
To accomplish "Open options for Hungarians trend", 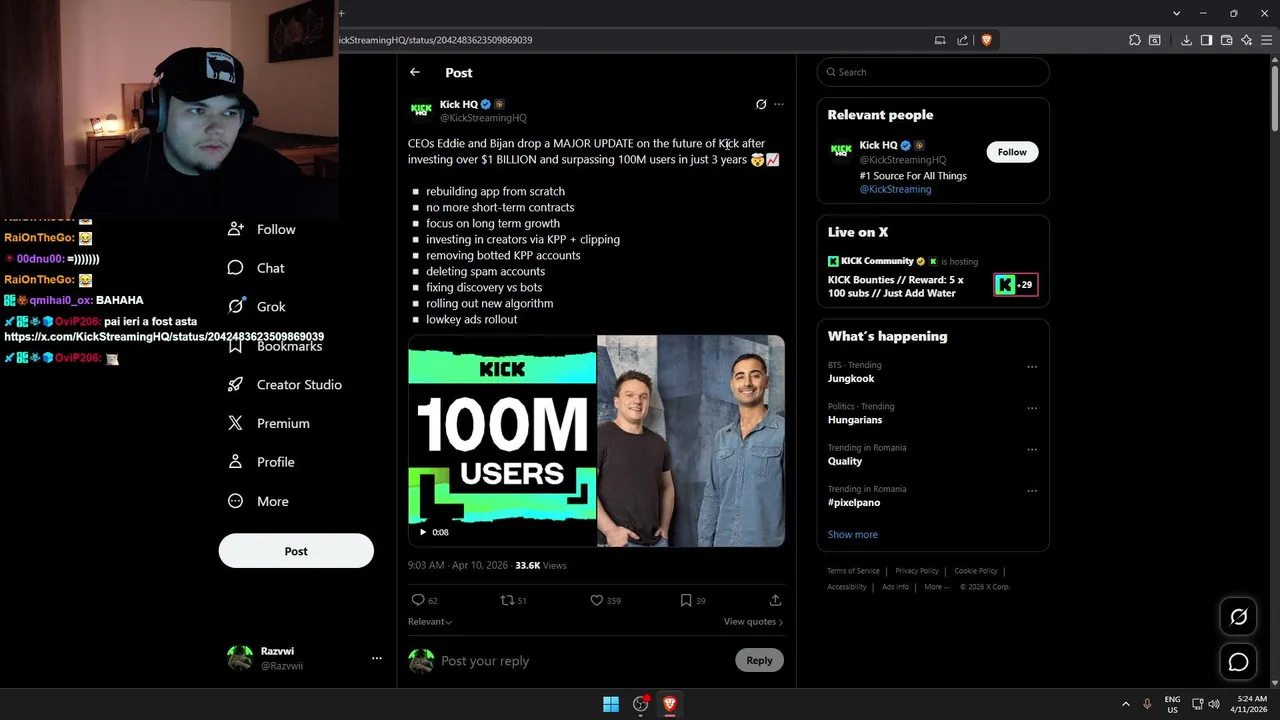I will (x=1032, y=408).
